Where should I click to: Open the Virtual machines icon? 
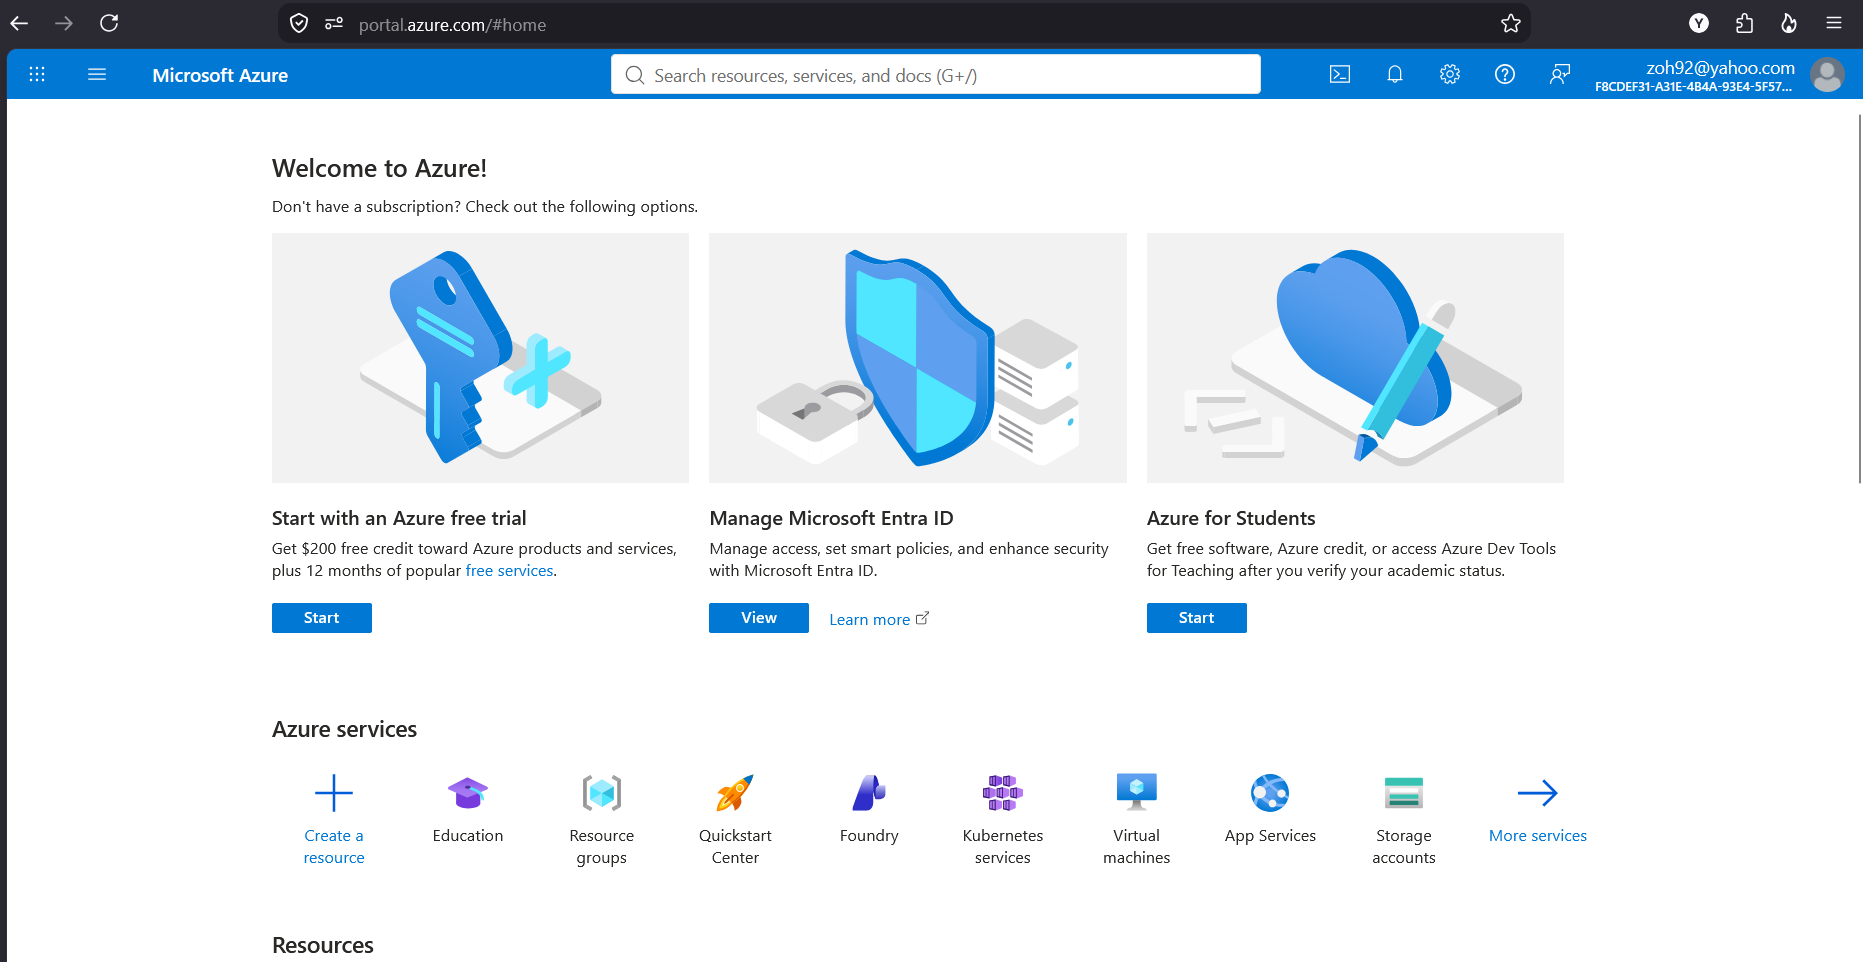1137,792
